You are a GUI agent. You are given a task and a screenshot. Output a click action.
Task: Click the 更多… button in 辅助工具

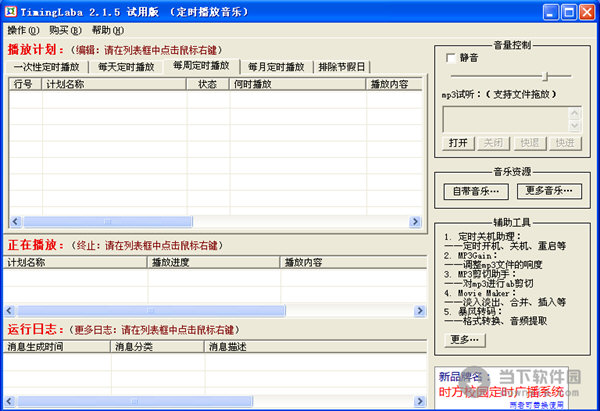point(465,339)
